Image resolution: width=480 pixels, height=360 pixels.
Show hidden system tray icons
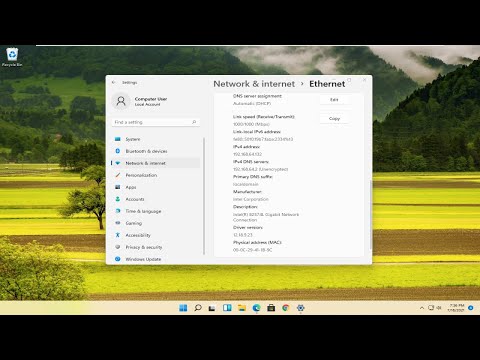coord(422,308)
